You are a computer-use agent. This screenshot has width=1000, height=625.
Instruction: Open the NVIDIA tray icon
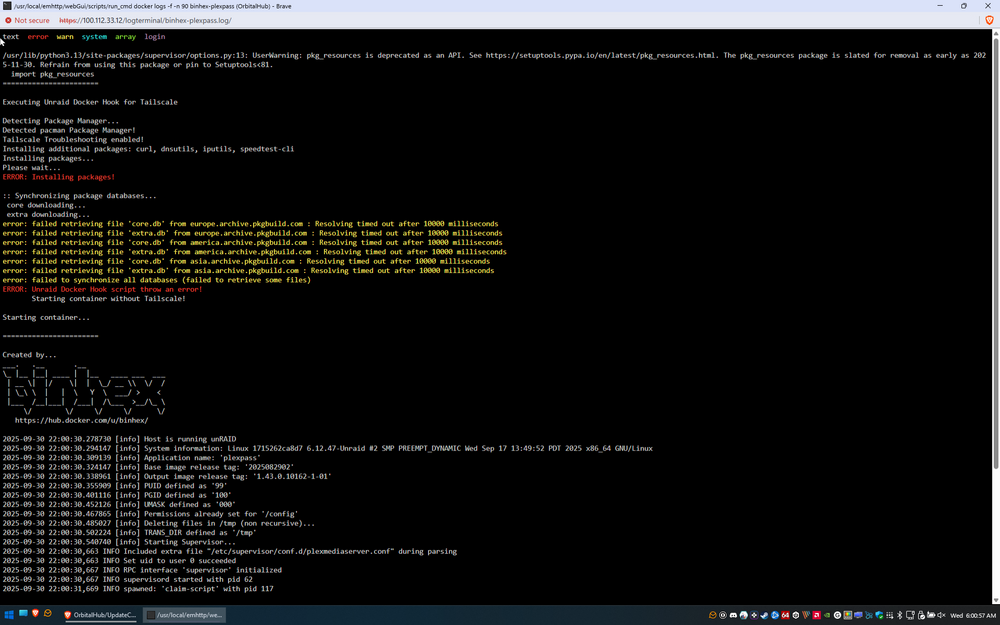point(827,615)
